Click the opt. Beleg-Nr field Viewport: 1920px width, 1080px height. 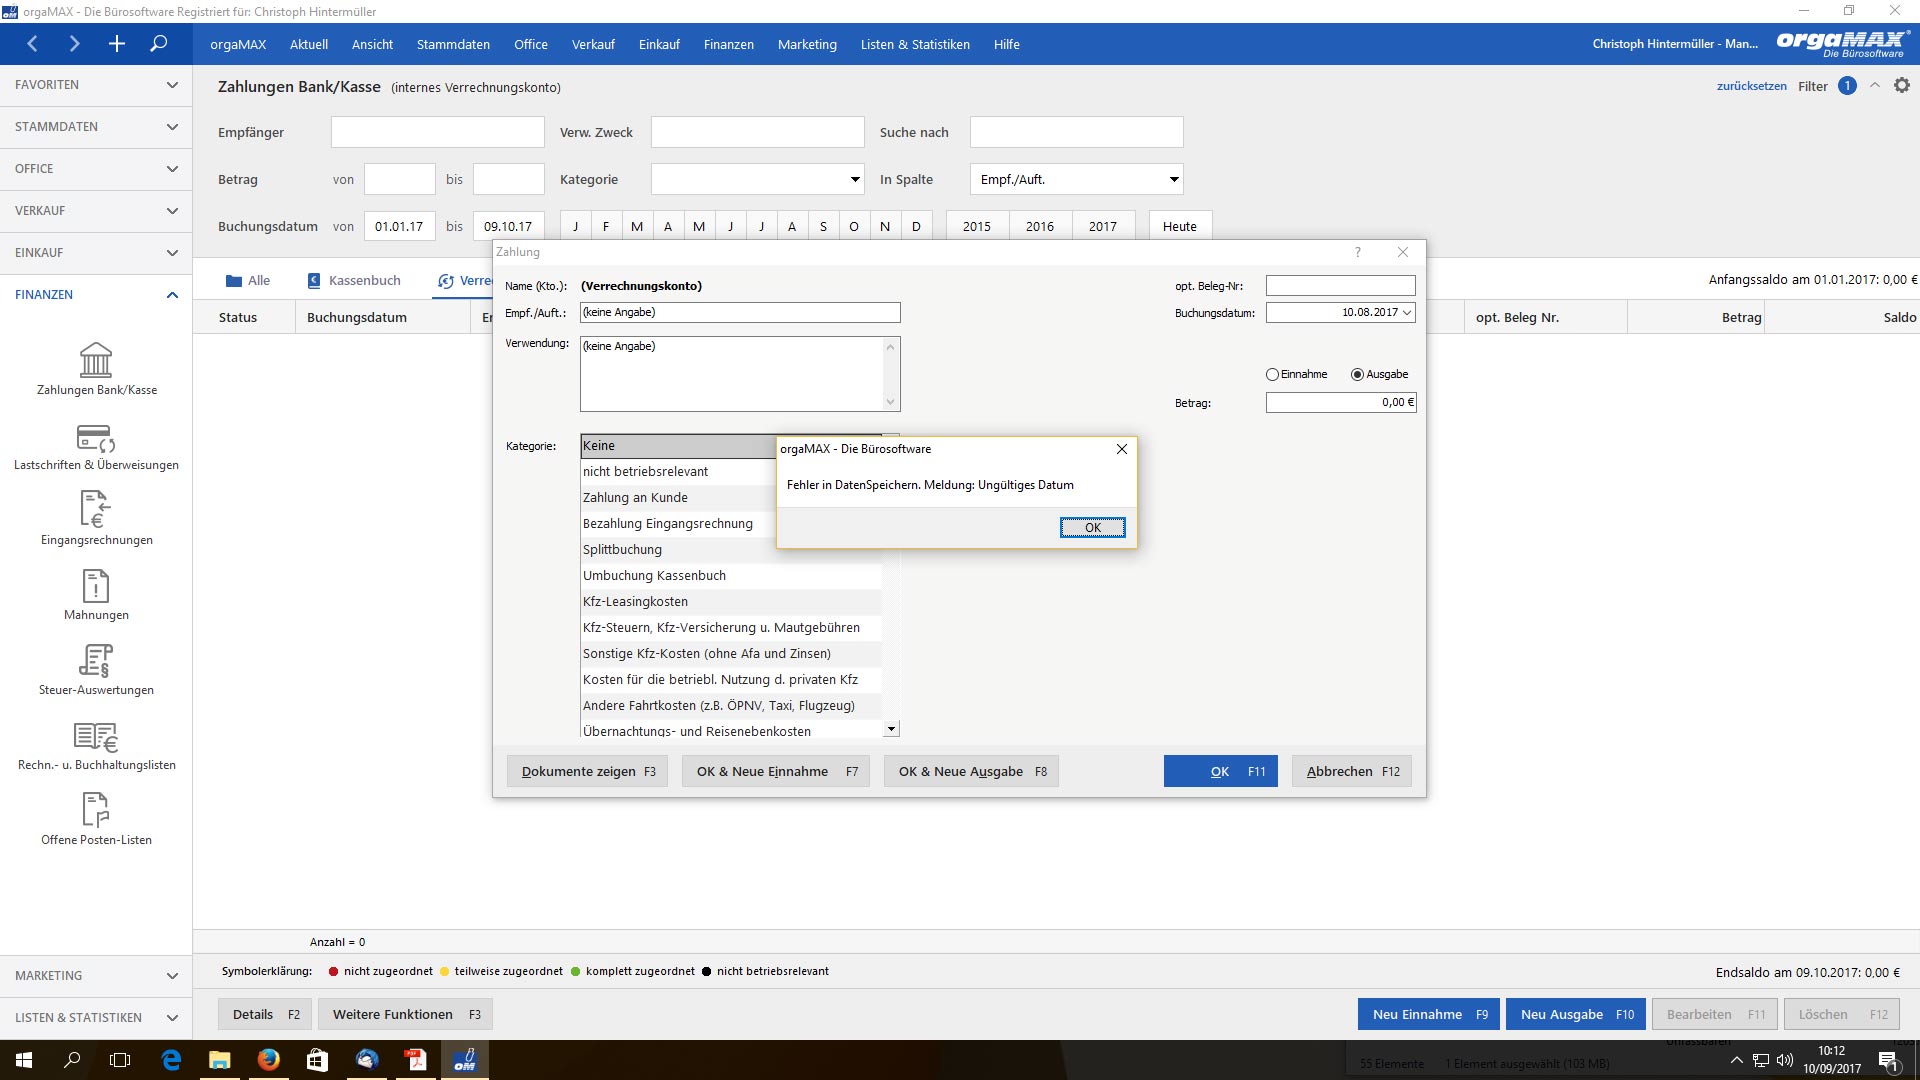coord(1341,286)
